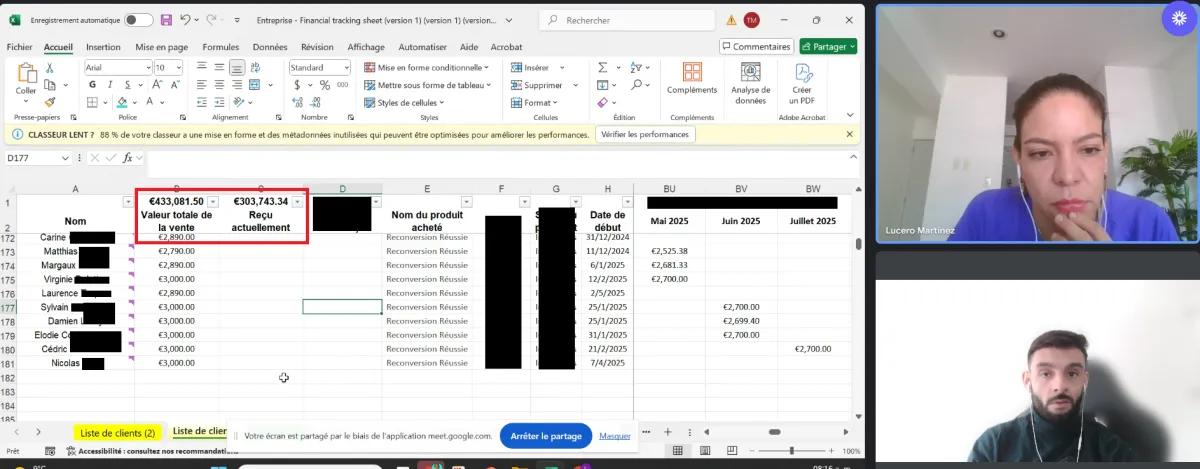The height and width of the screenshot is (469, 1200).
Task: Switch to Liste de clients (2) sheet
Action: click(117, 433)
